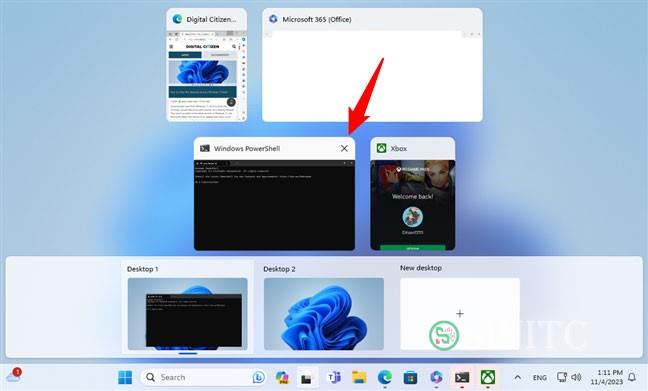This screenshot has height=391, width=648.
Task: Open Microsoft Edge from taskbar
Action: [385, 377]
